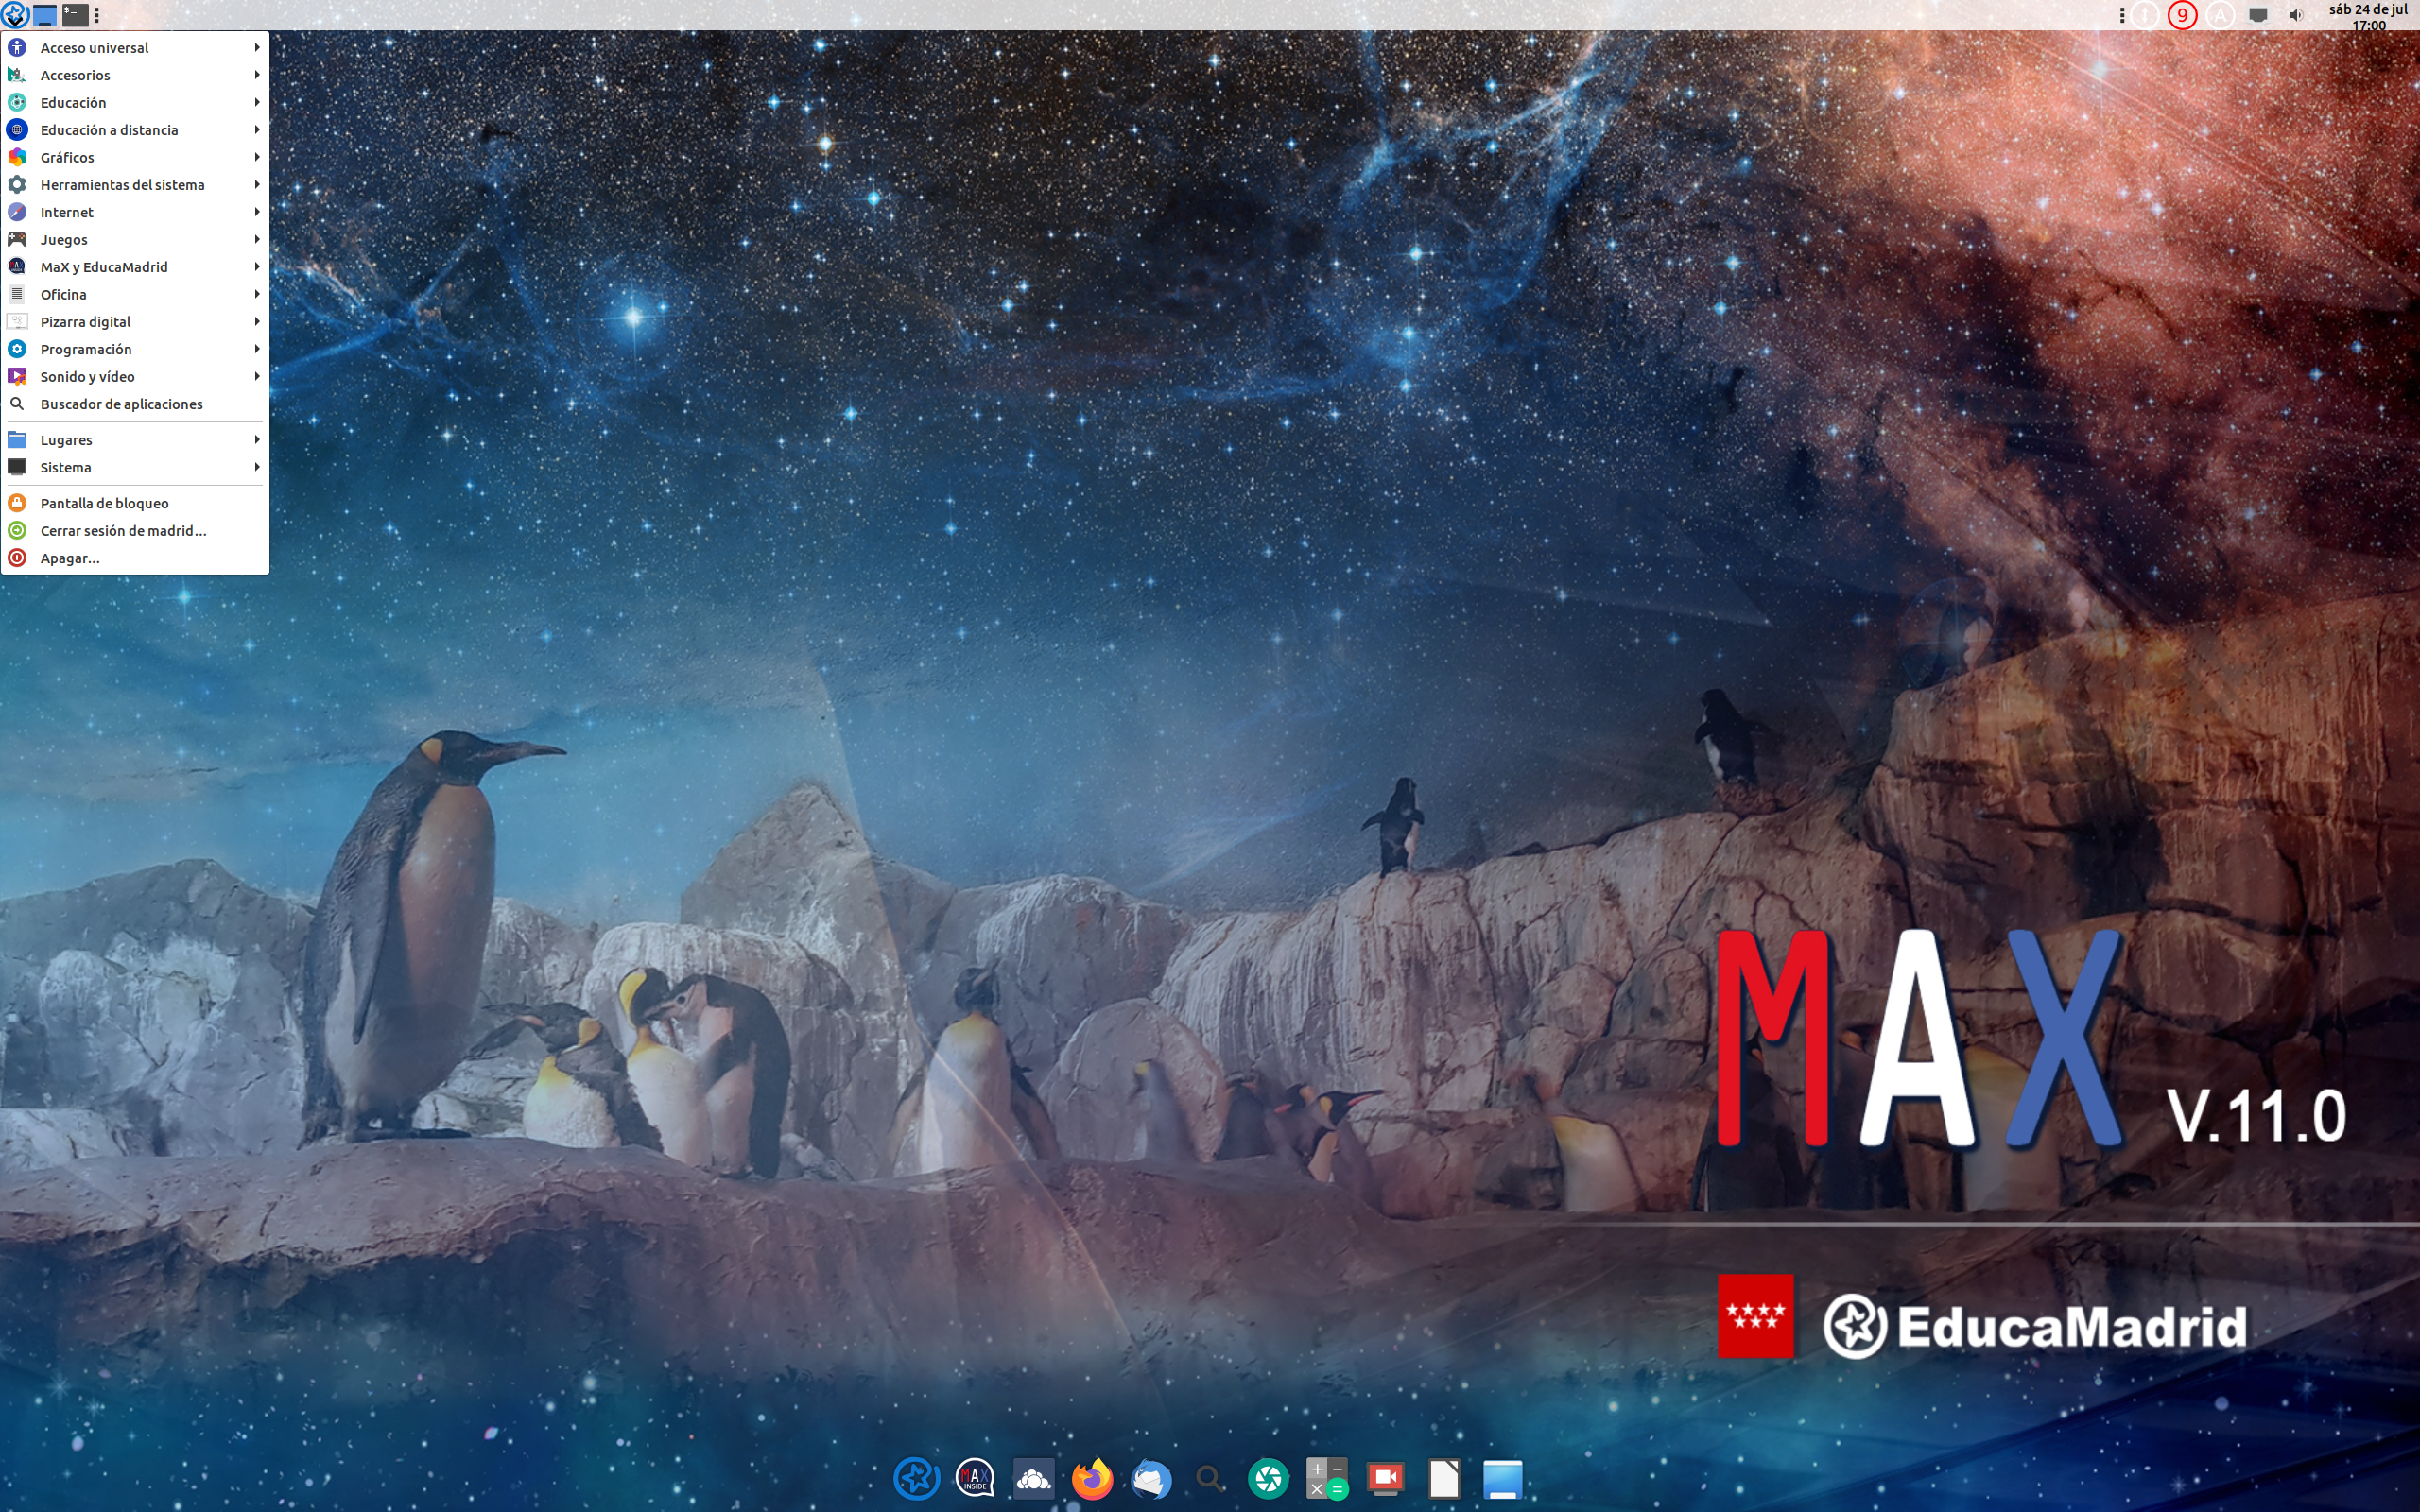Expand the Accesorios submenu
The width and height of the screenshot is (2420, 1512).
(134, 75)
